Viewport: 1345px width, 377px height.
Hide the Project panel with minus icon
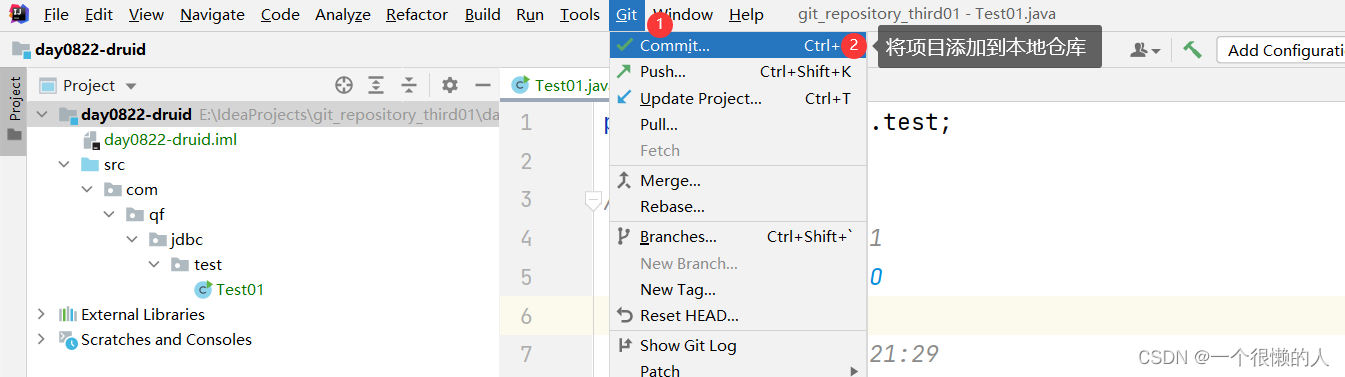[482, 85]
